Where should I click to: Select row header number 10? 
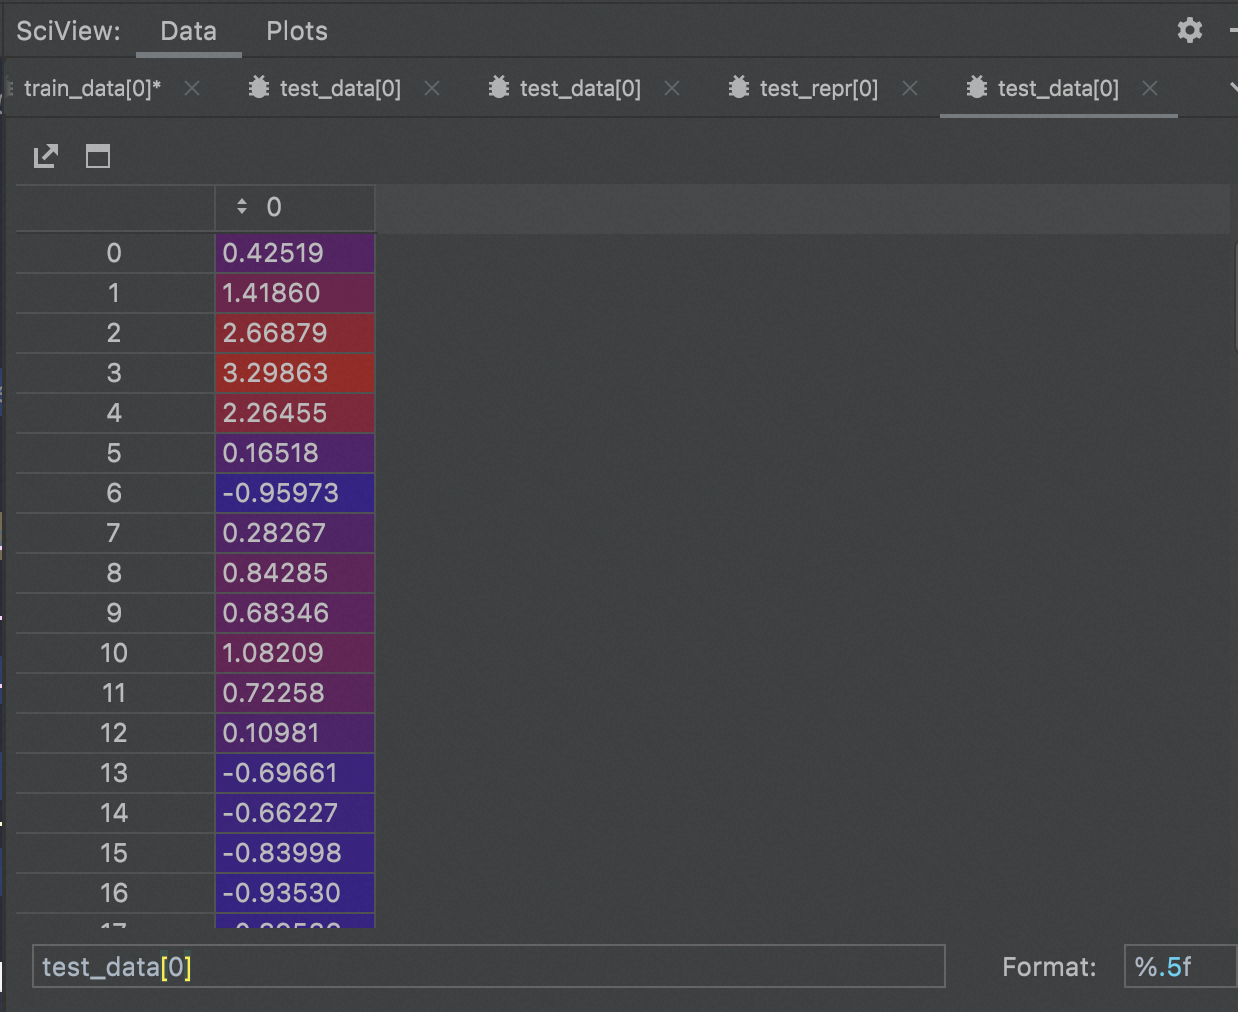pyautogui.click(x=114, y=653)
